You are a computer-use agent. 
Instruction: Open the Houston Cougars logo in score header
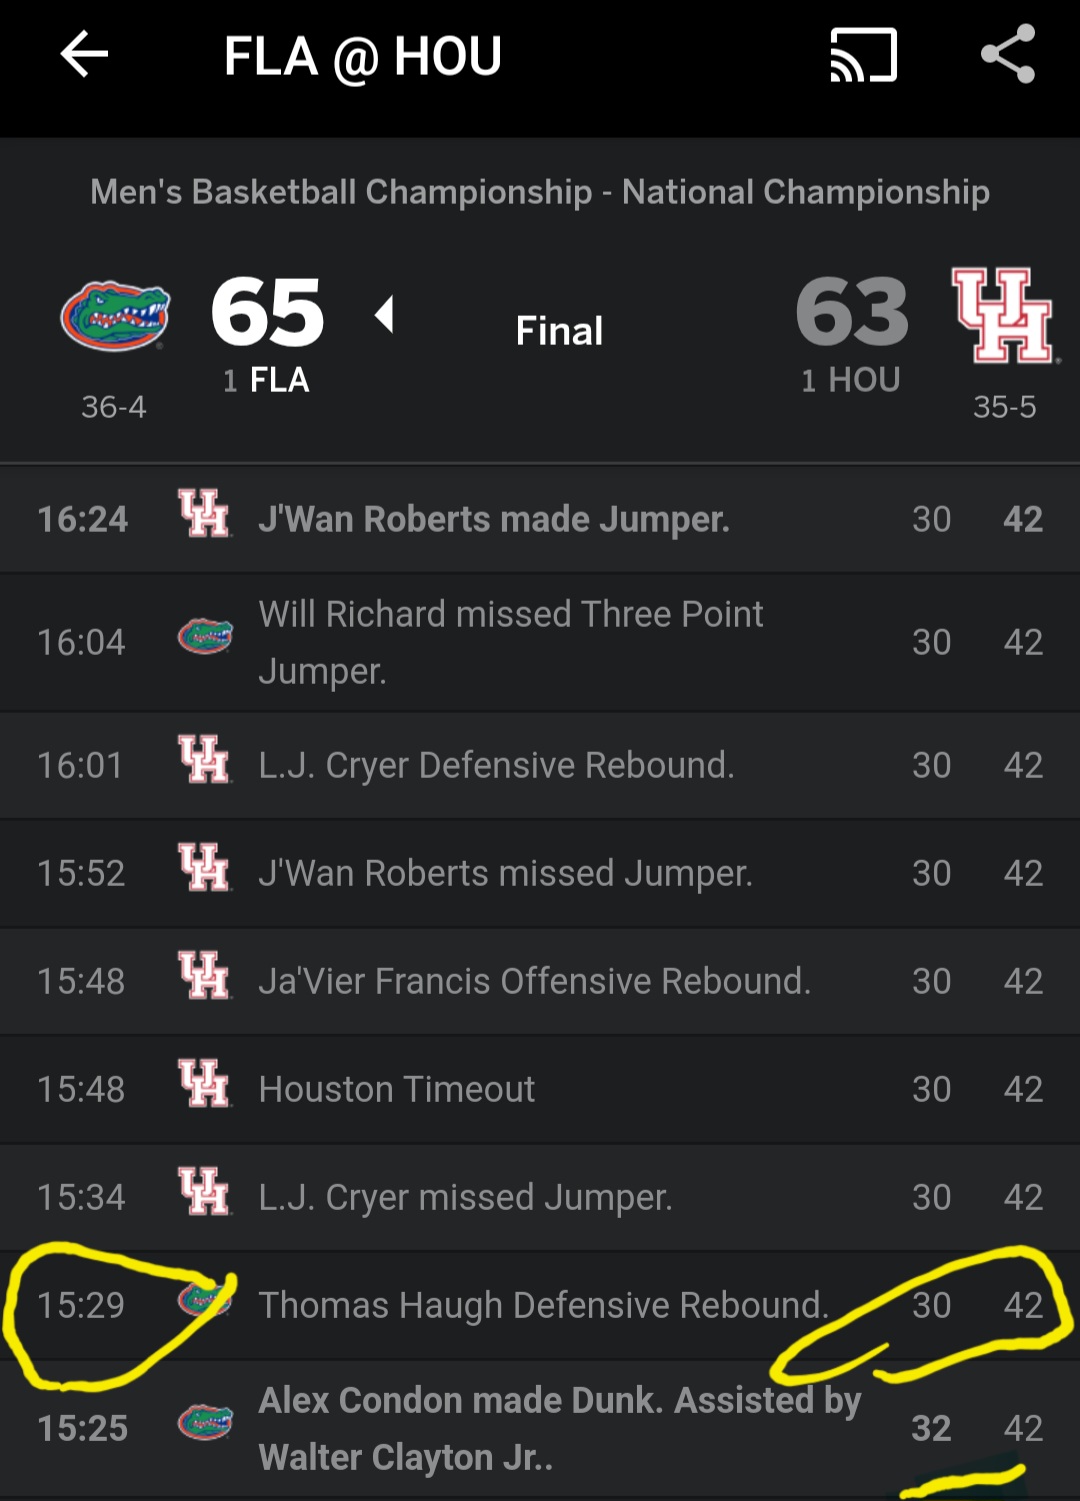(x=1002, y=315)
